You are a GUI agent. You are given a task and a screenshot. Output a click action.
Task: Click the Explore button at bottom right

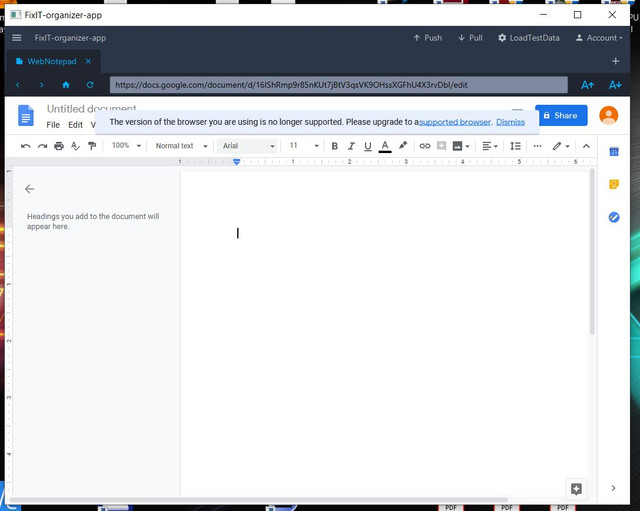(x=576, y=489)
